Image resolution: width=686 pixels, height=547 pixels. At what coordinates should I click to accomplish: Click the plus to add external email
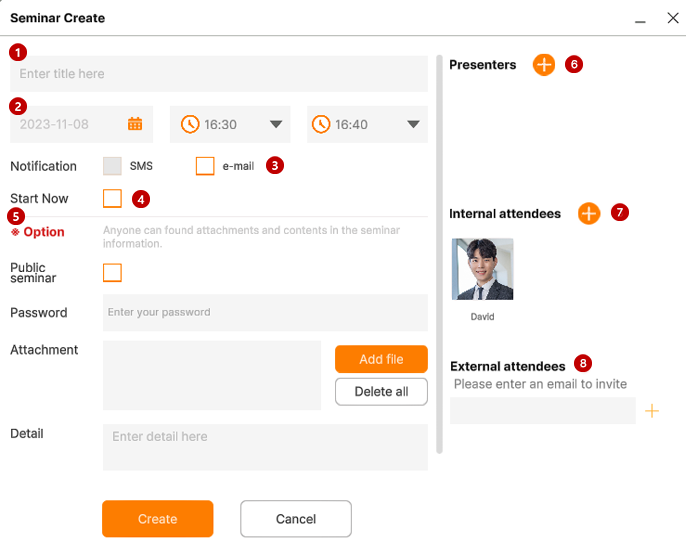(x=651, y=411)
